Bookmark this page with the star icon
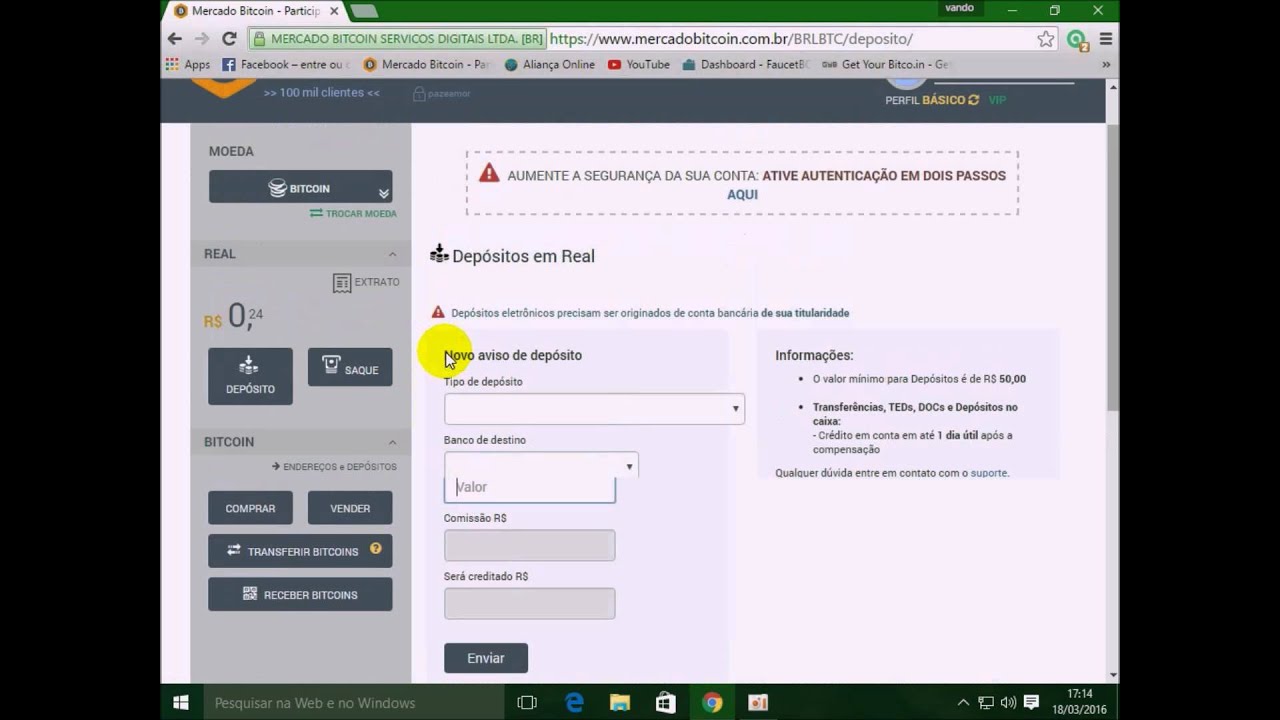Image resolution: width=1280 pixels, height=720 pixels. point(1045,39)
